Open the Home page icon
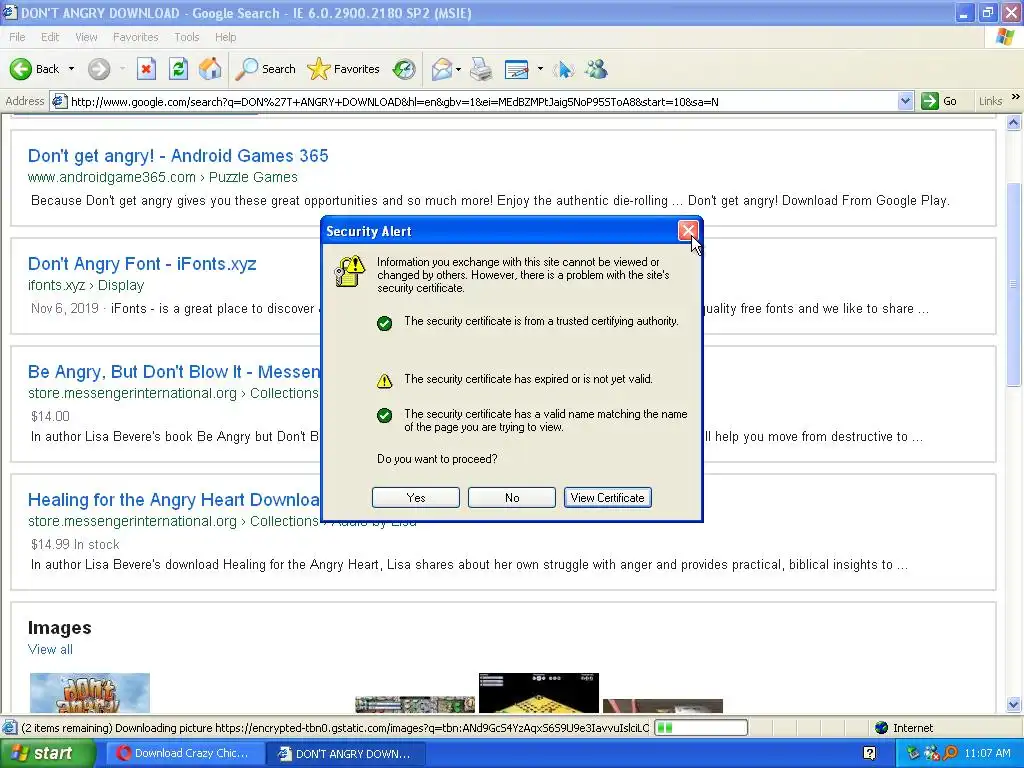 coord(210,69)
